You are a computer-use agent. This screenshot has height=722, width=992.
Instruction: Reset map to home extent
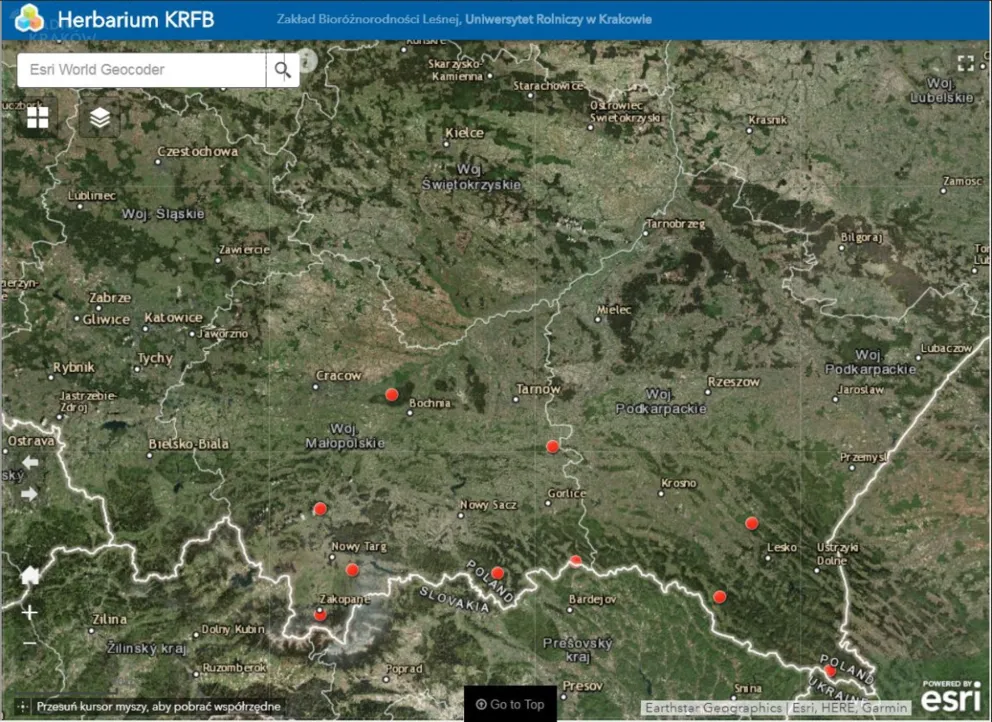pos(30,575)
